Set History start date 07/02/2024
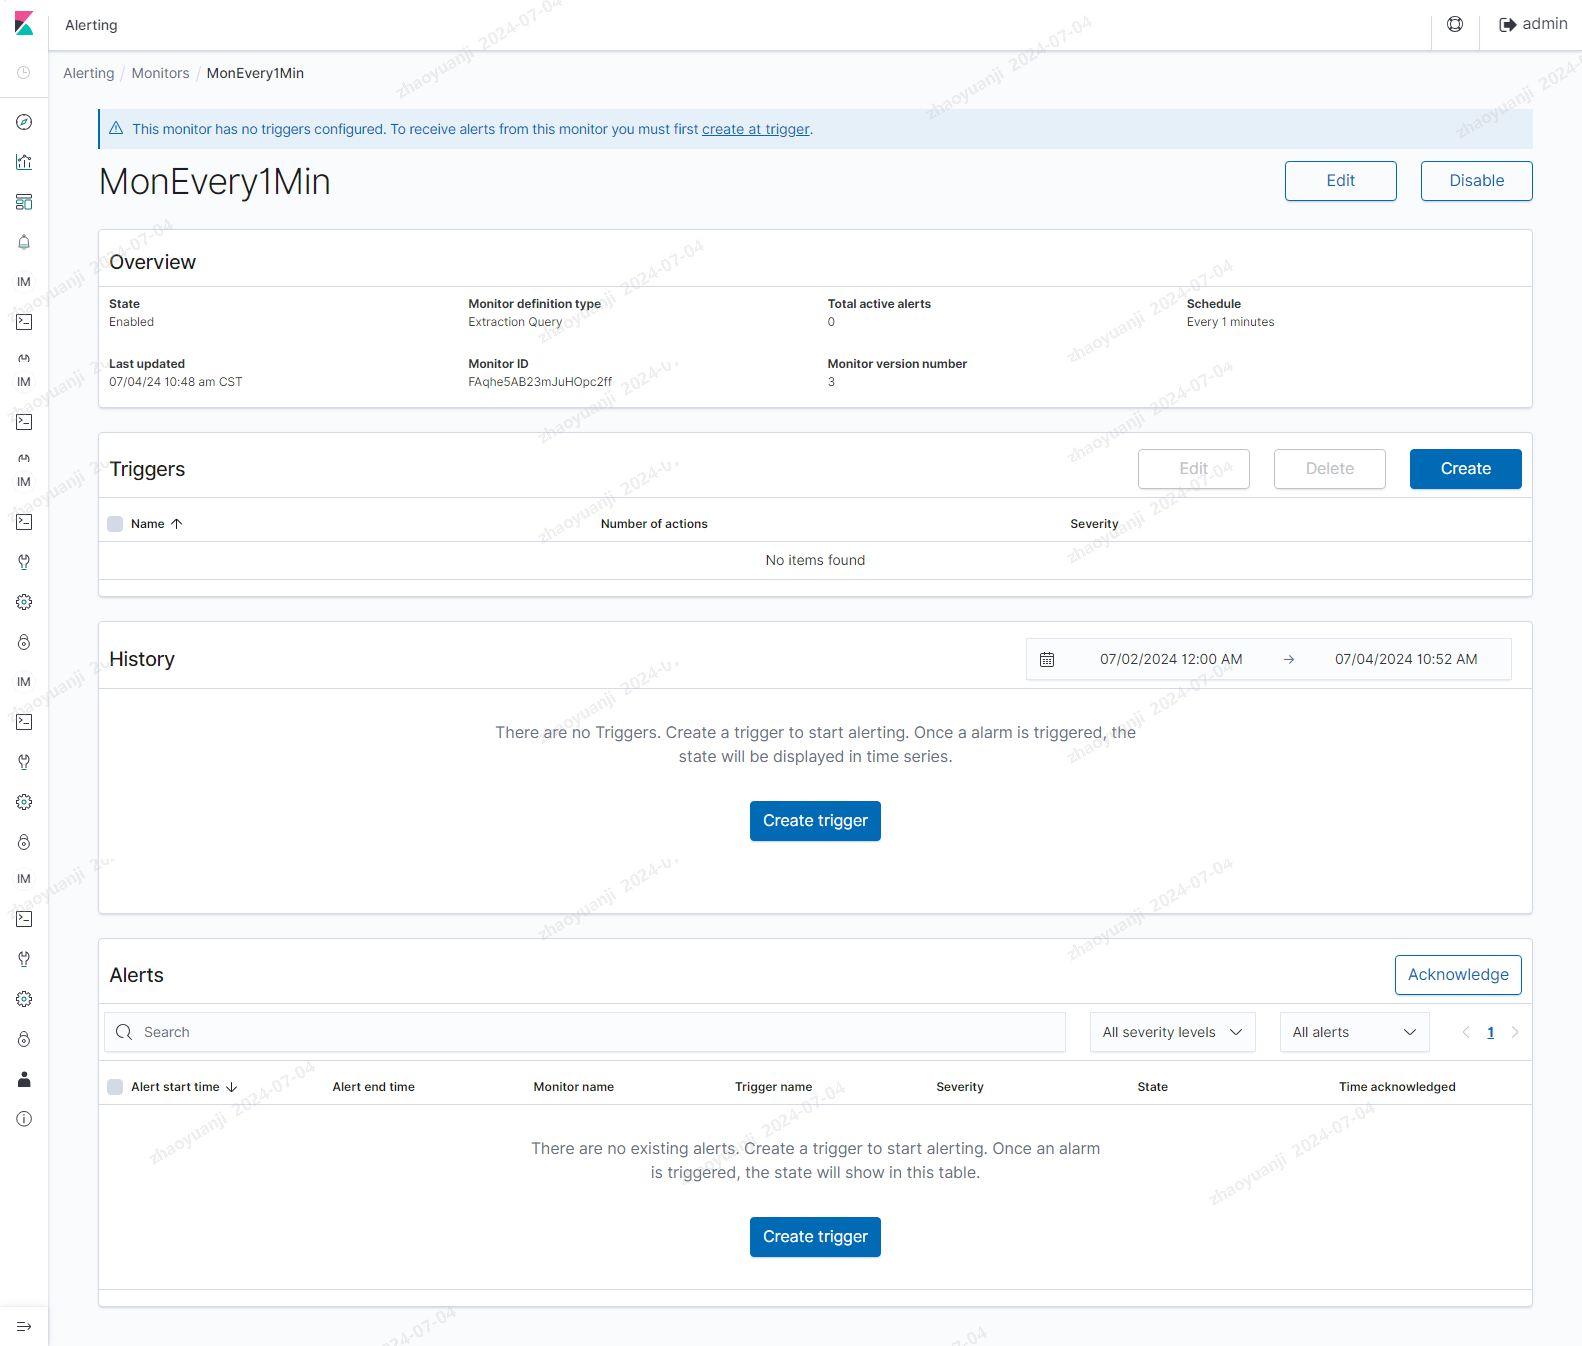Image resolution: width=1582 pixels, height=1346 pixels. click(1171, 659)
